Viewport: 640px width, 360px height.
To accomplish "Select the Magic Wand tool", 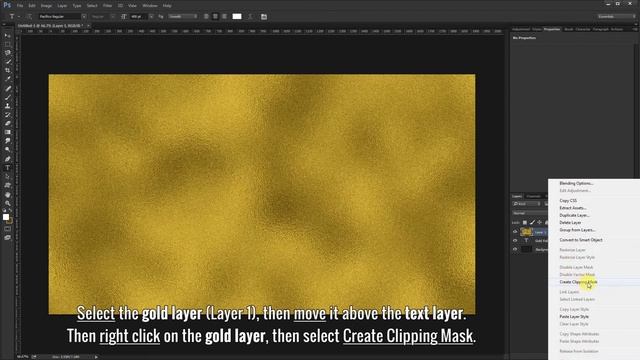I will (x=7, y=62).
